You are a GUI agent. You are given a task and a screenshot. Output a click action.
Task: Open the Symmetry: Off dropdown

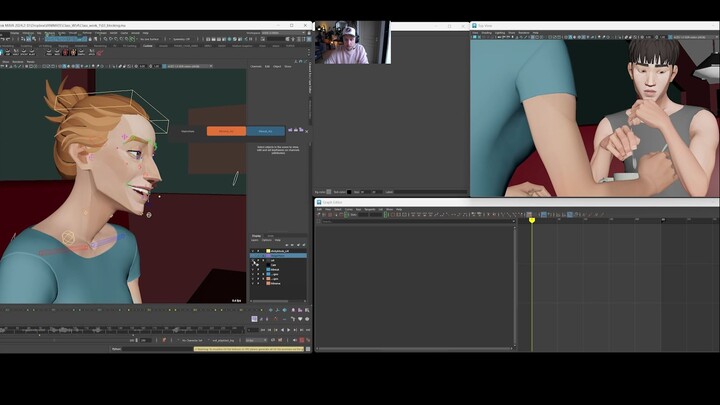point(181,39)
